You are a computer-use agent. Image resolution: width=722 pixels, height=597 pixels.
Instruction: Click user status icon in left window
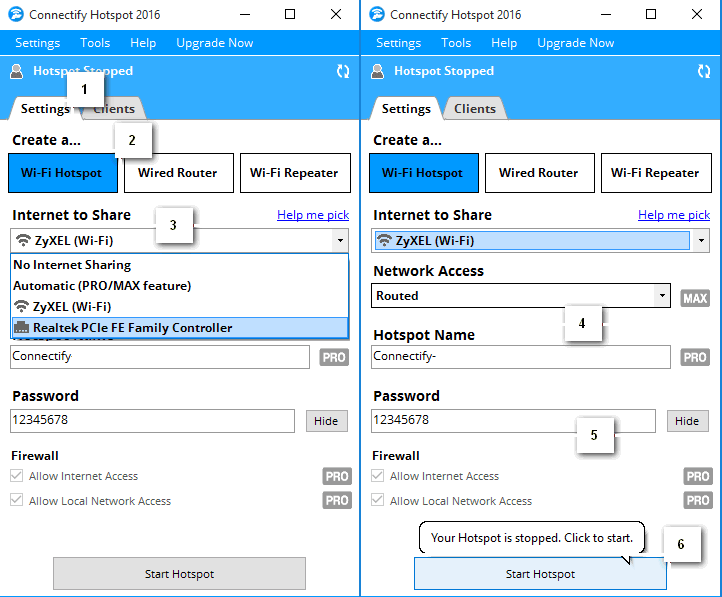pyautogui.click(x=17, y=71)
